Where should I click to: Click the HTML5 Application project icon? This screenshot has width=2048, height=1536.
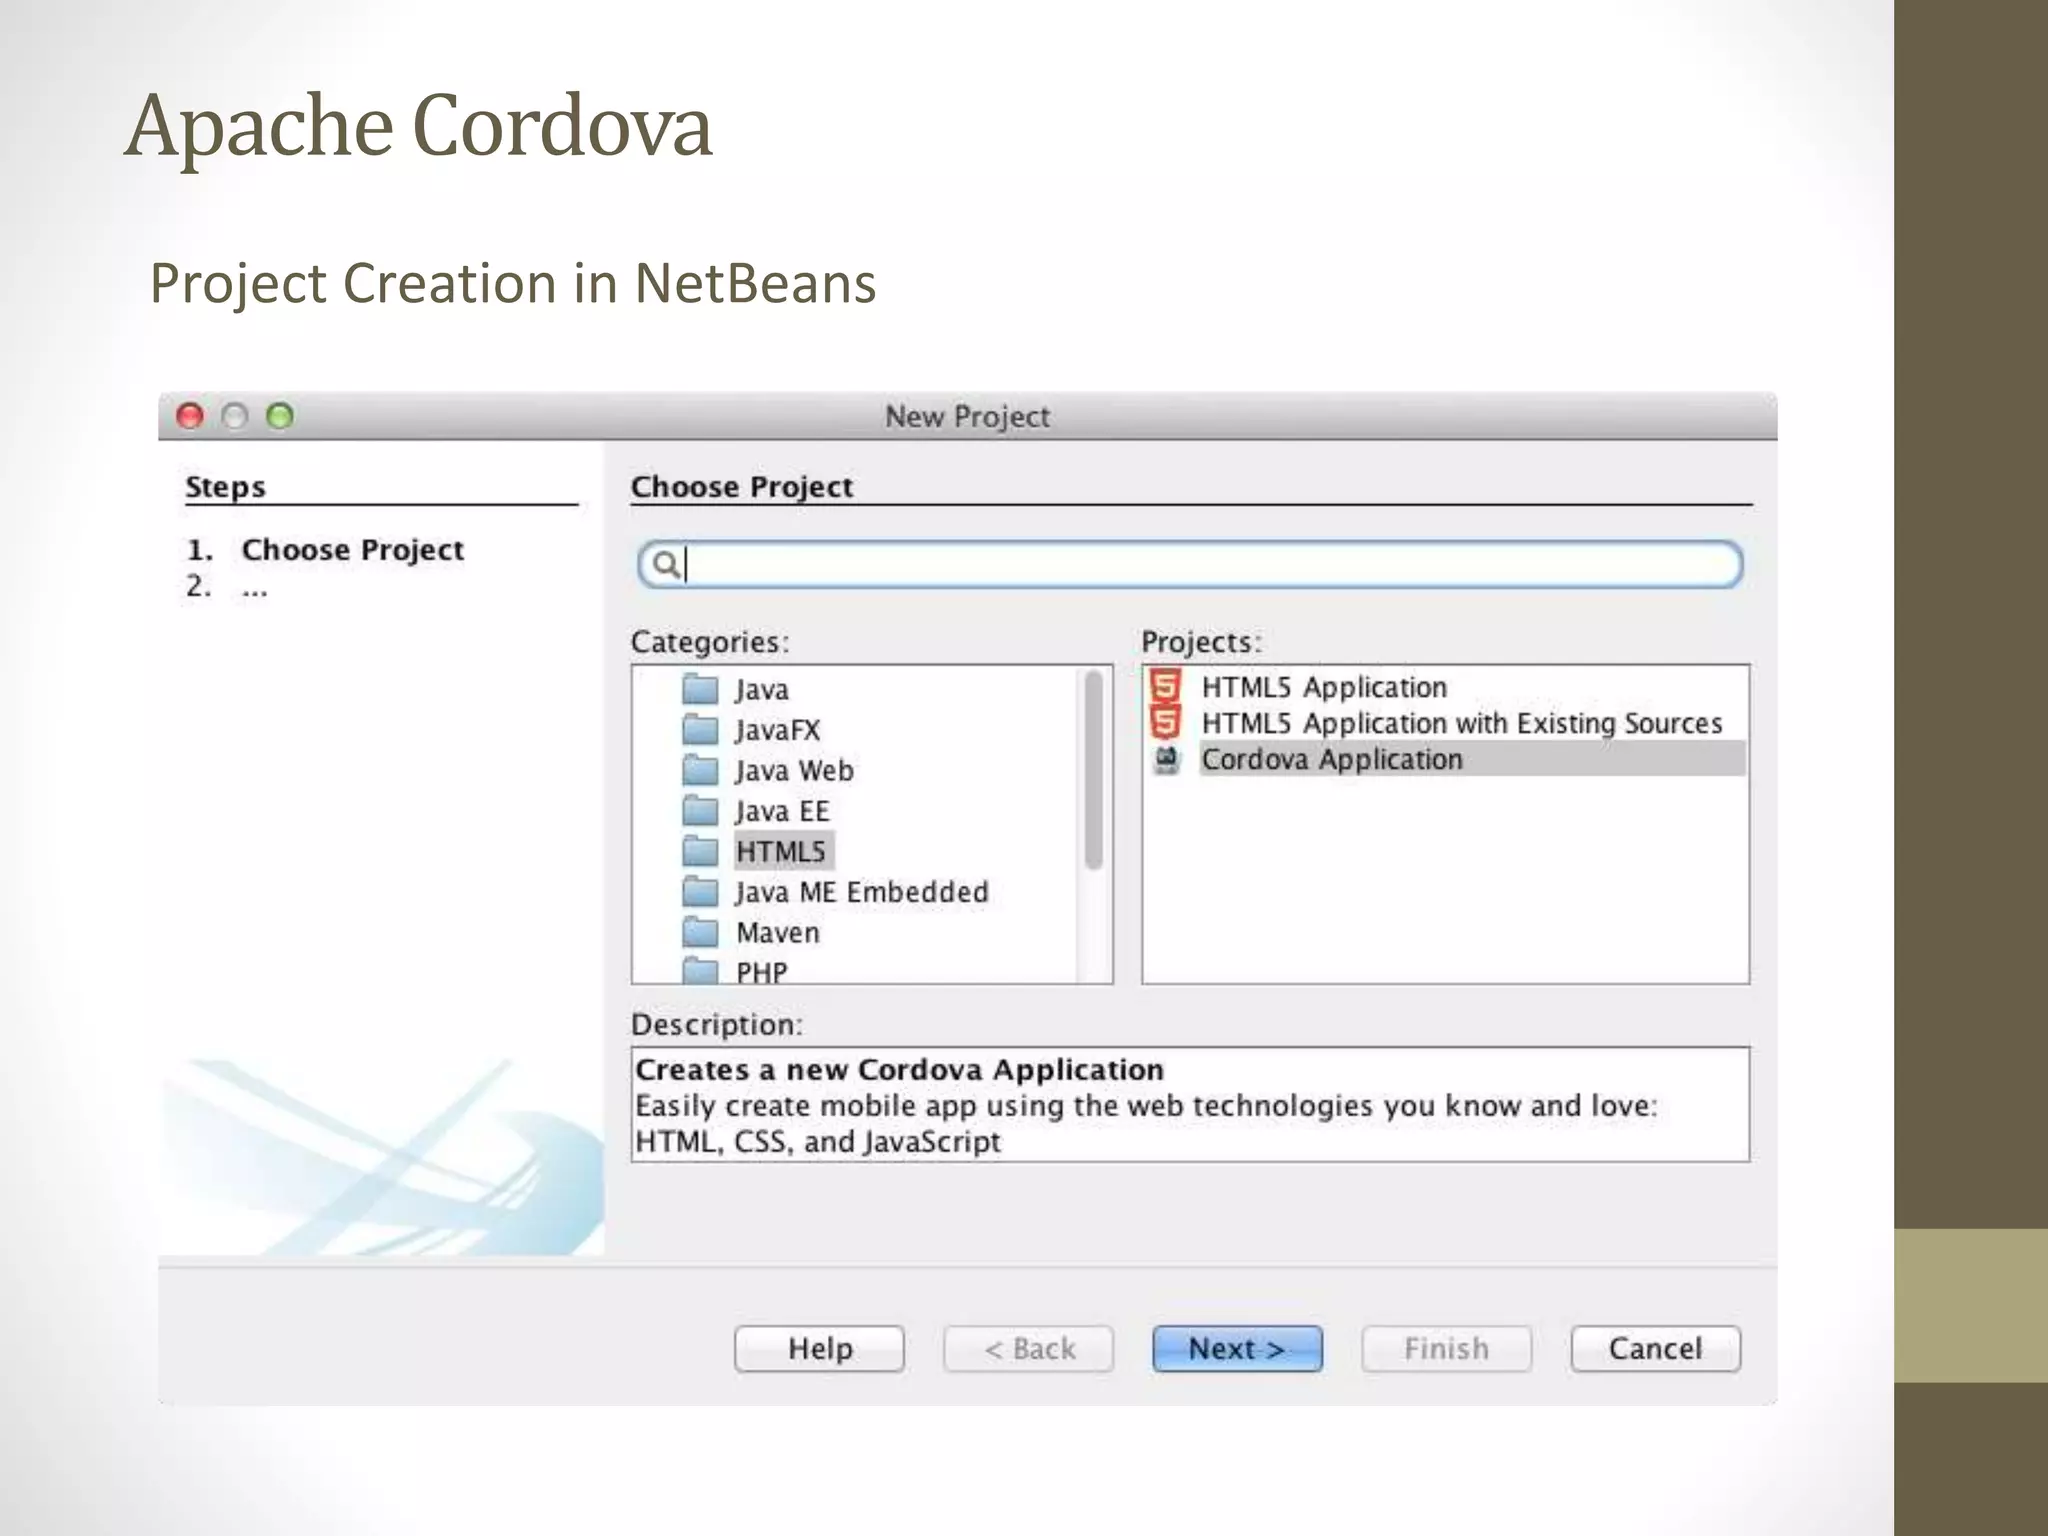(1165, 686)
